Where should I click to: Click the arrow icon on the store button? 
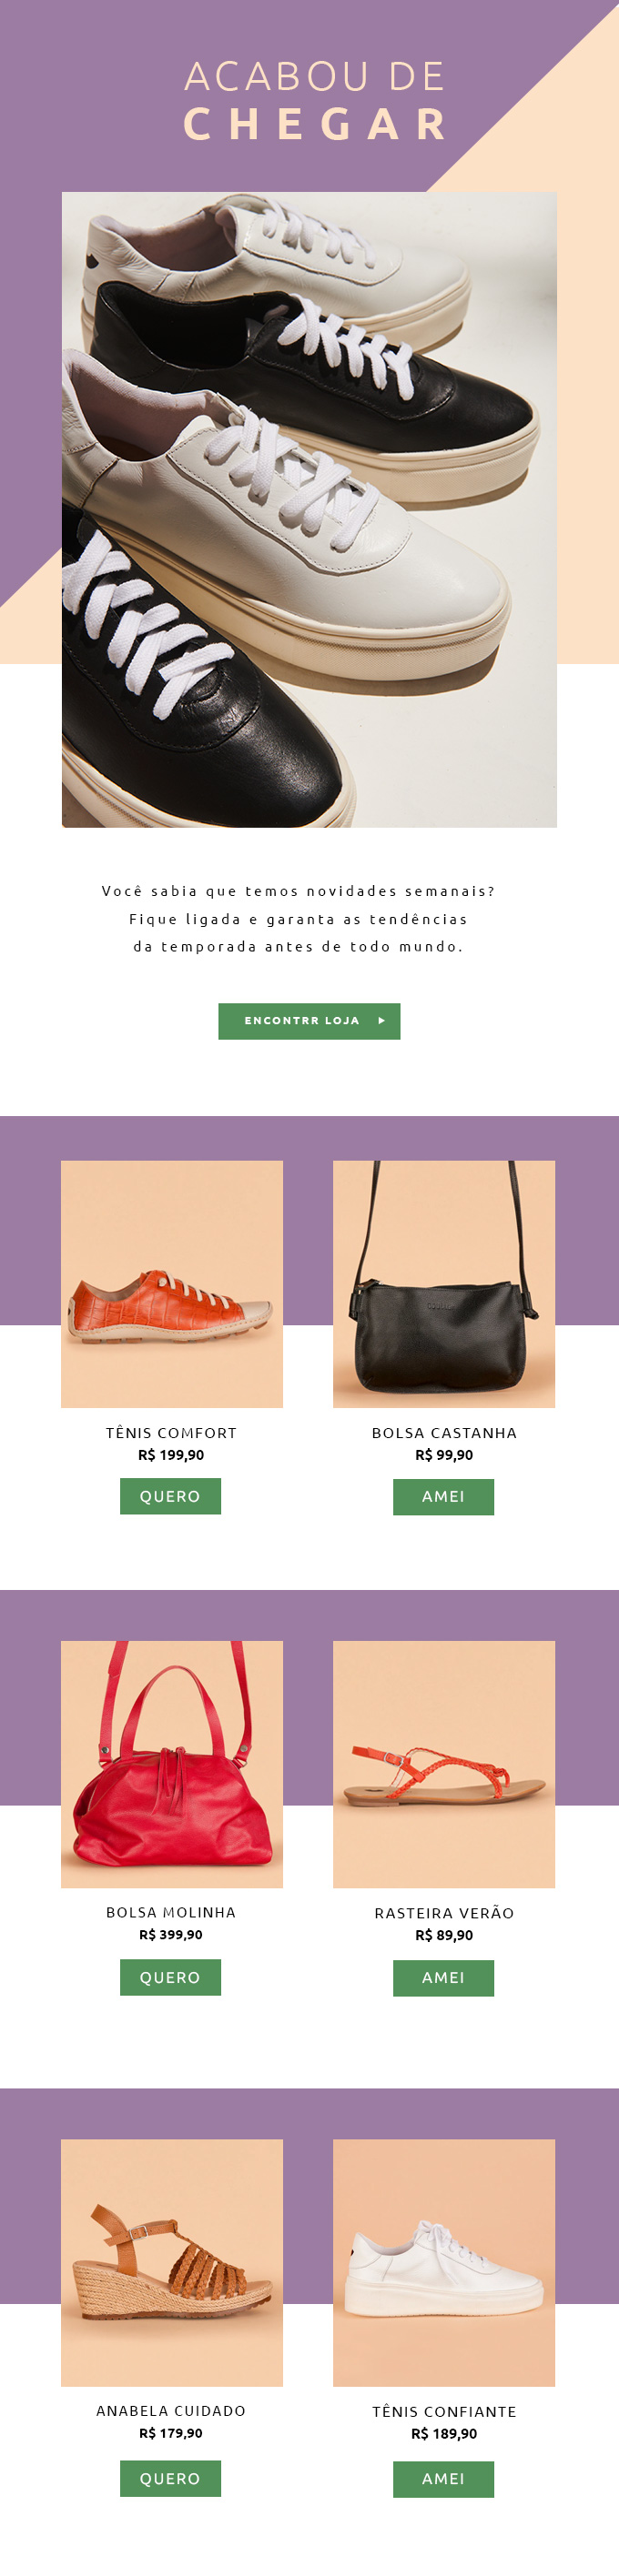(x=381, y=1021)
